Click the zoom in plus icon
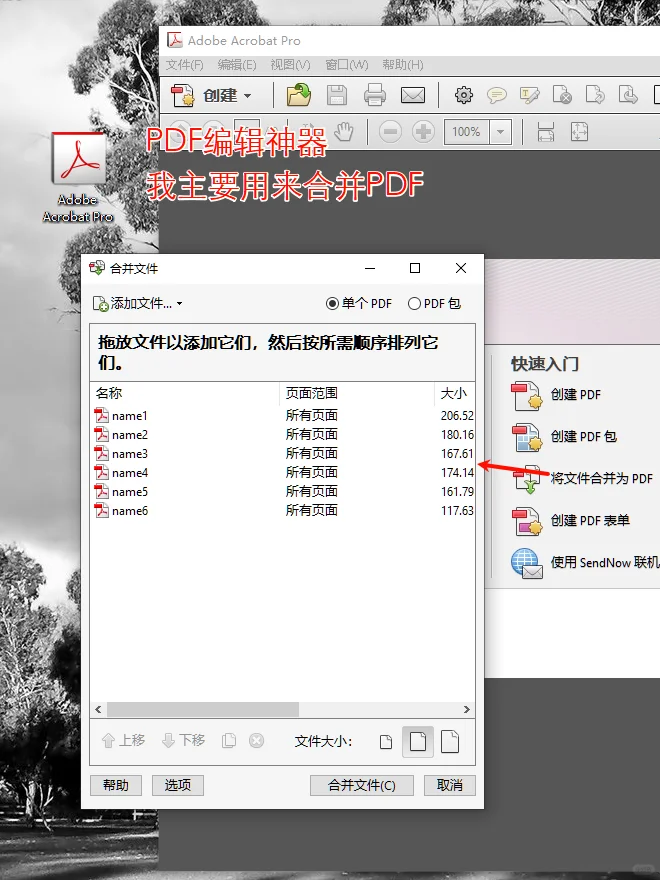This screenshot has width=660, height=880. coord(423,132)
